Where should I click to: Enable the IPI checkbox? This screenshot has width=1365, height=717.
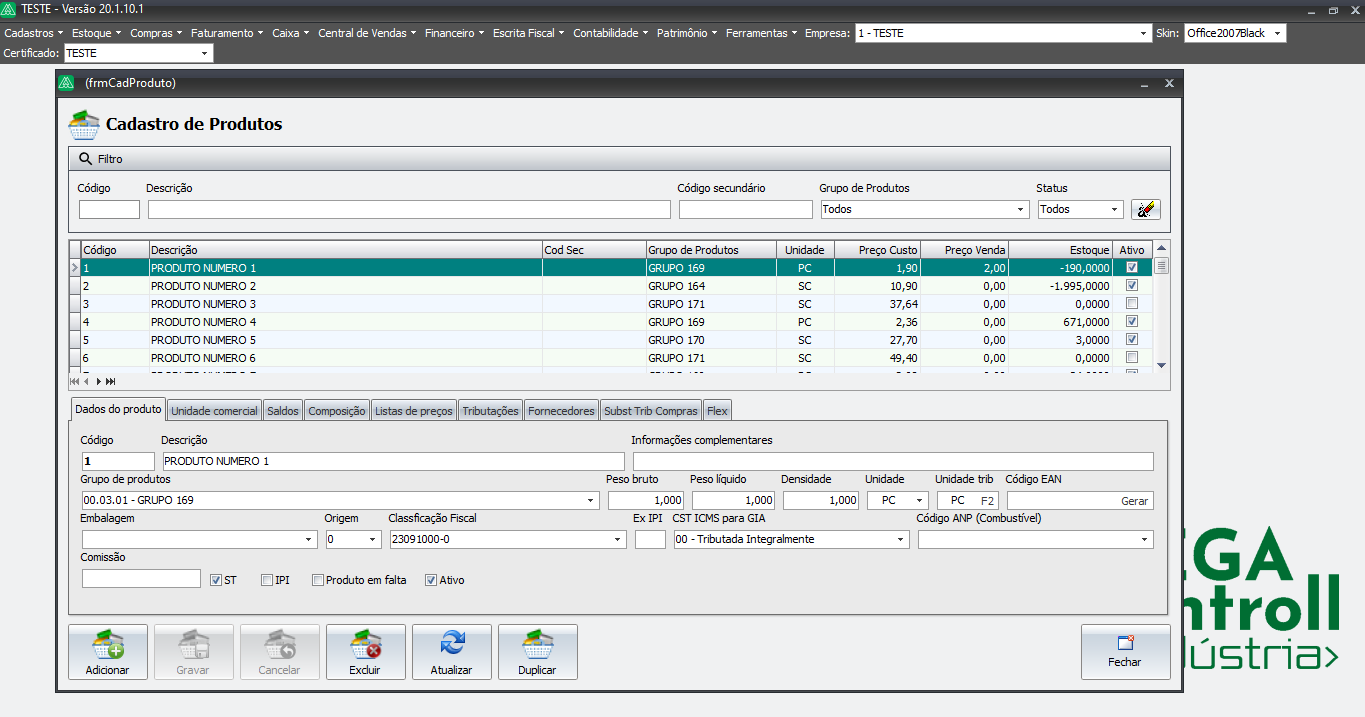tap(267, 580)
